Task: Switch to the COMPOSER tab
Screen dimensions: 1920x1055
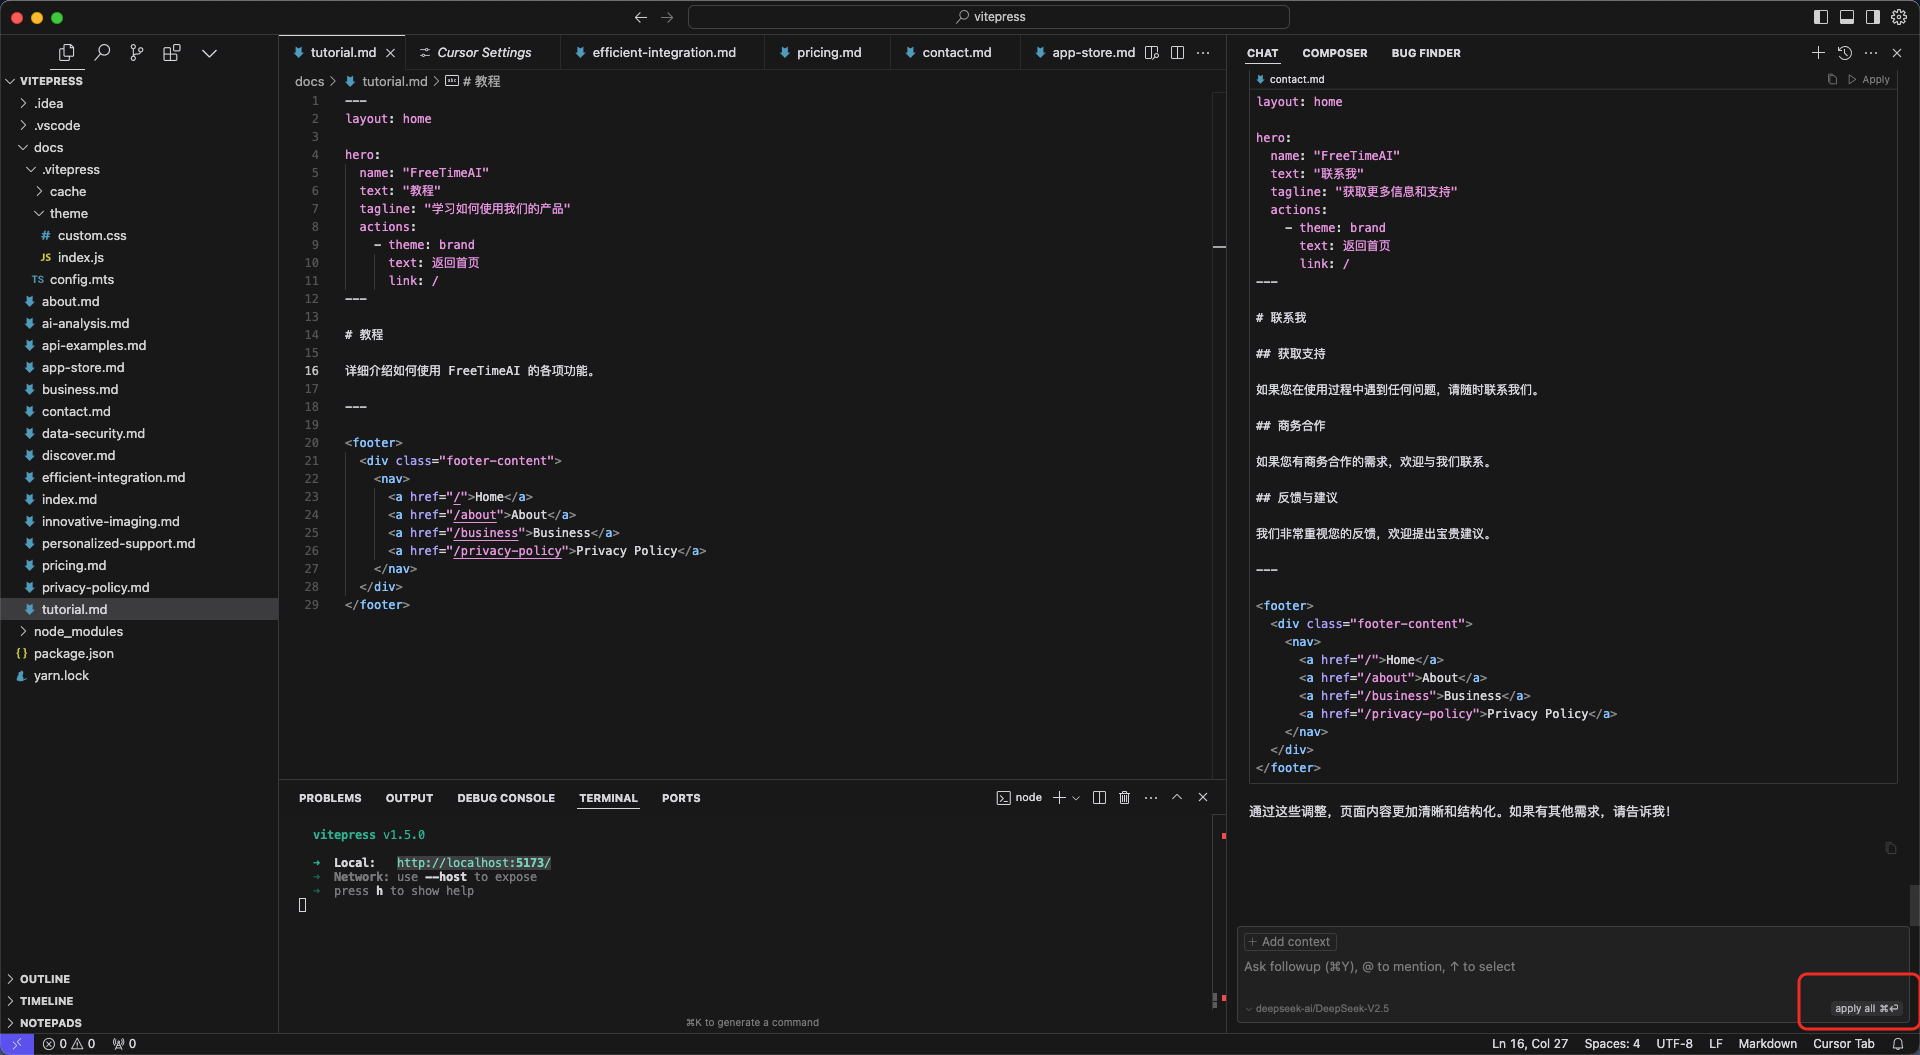Action: (x=1334, y=53)
